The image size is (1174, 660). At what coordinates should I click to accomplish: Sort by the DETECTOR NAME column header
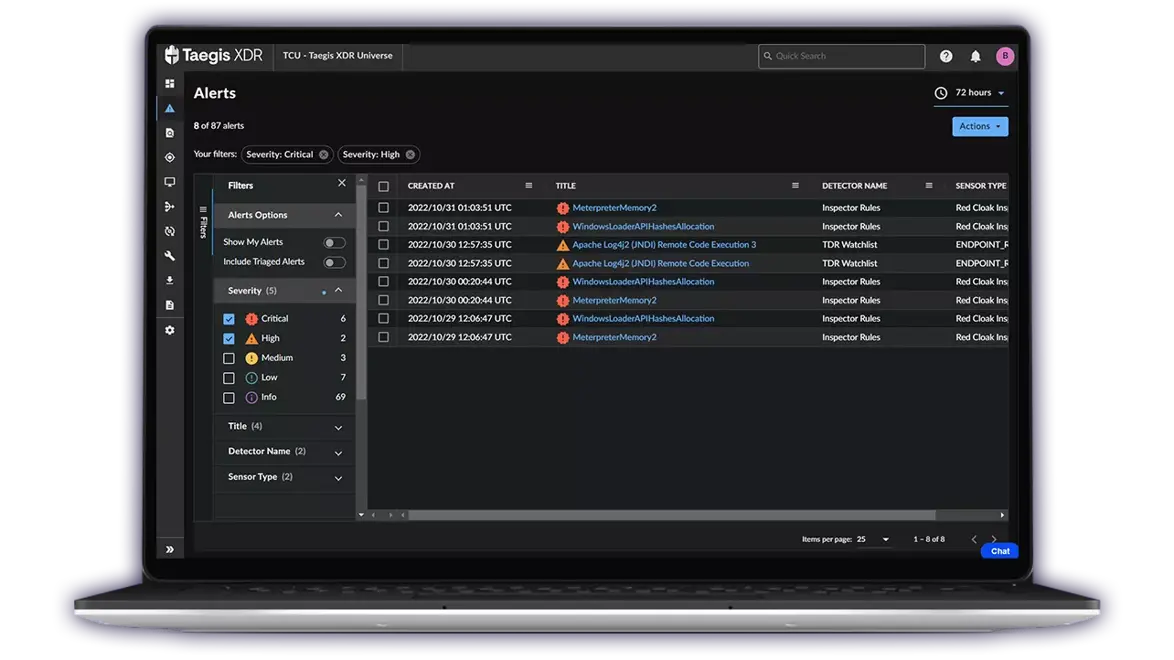pyautogui.click(x=854, y=186)
